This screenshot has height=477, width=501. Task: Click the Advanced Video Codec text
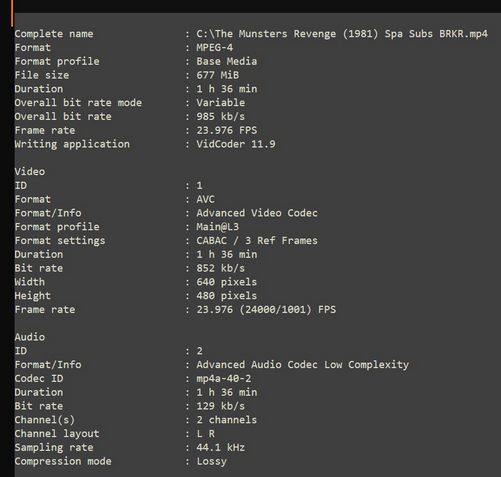tap(257, 213)
